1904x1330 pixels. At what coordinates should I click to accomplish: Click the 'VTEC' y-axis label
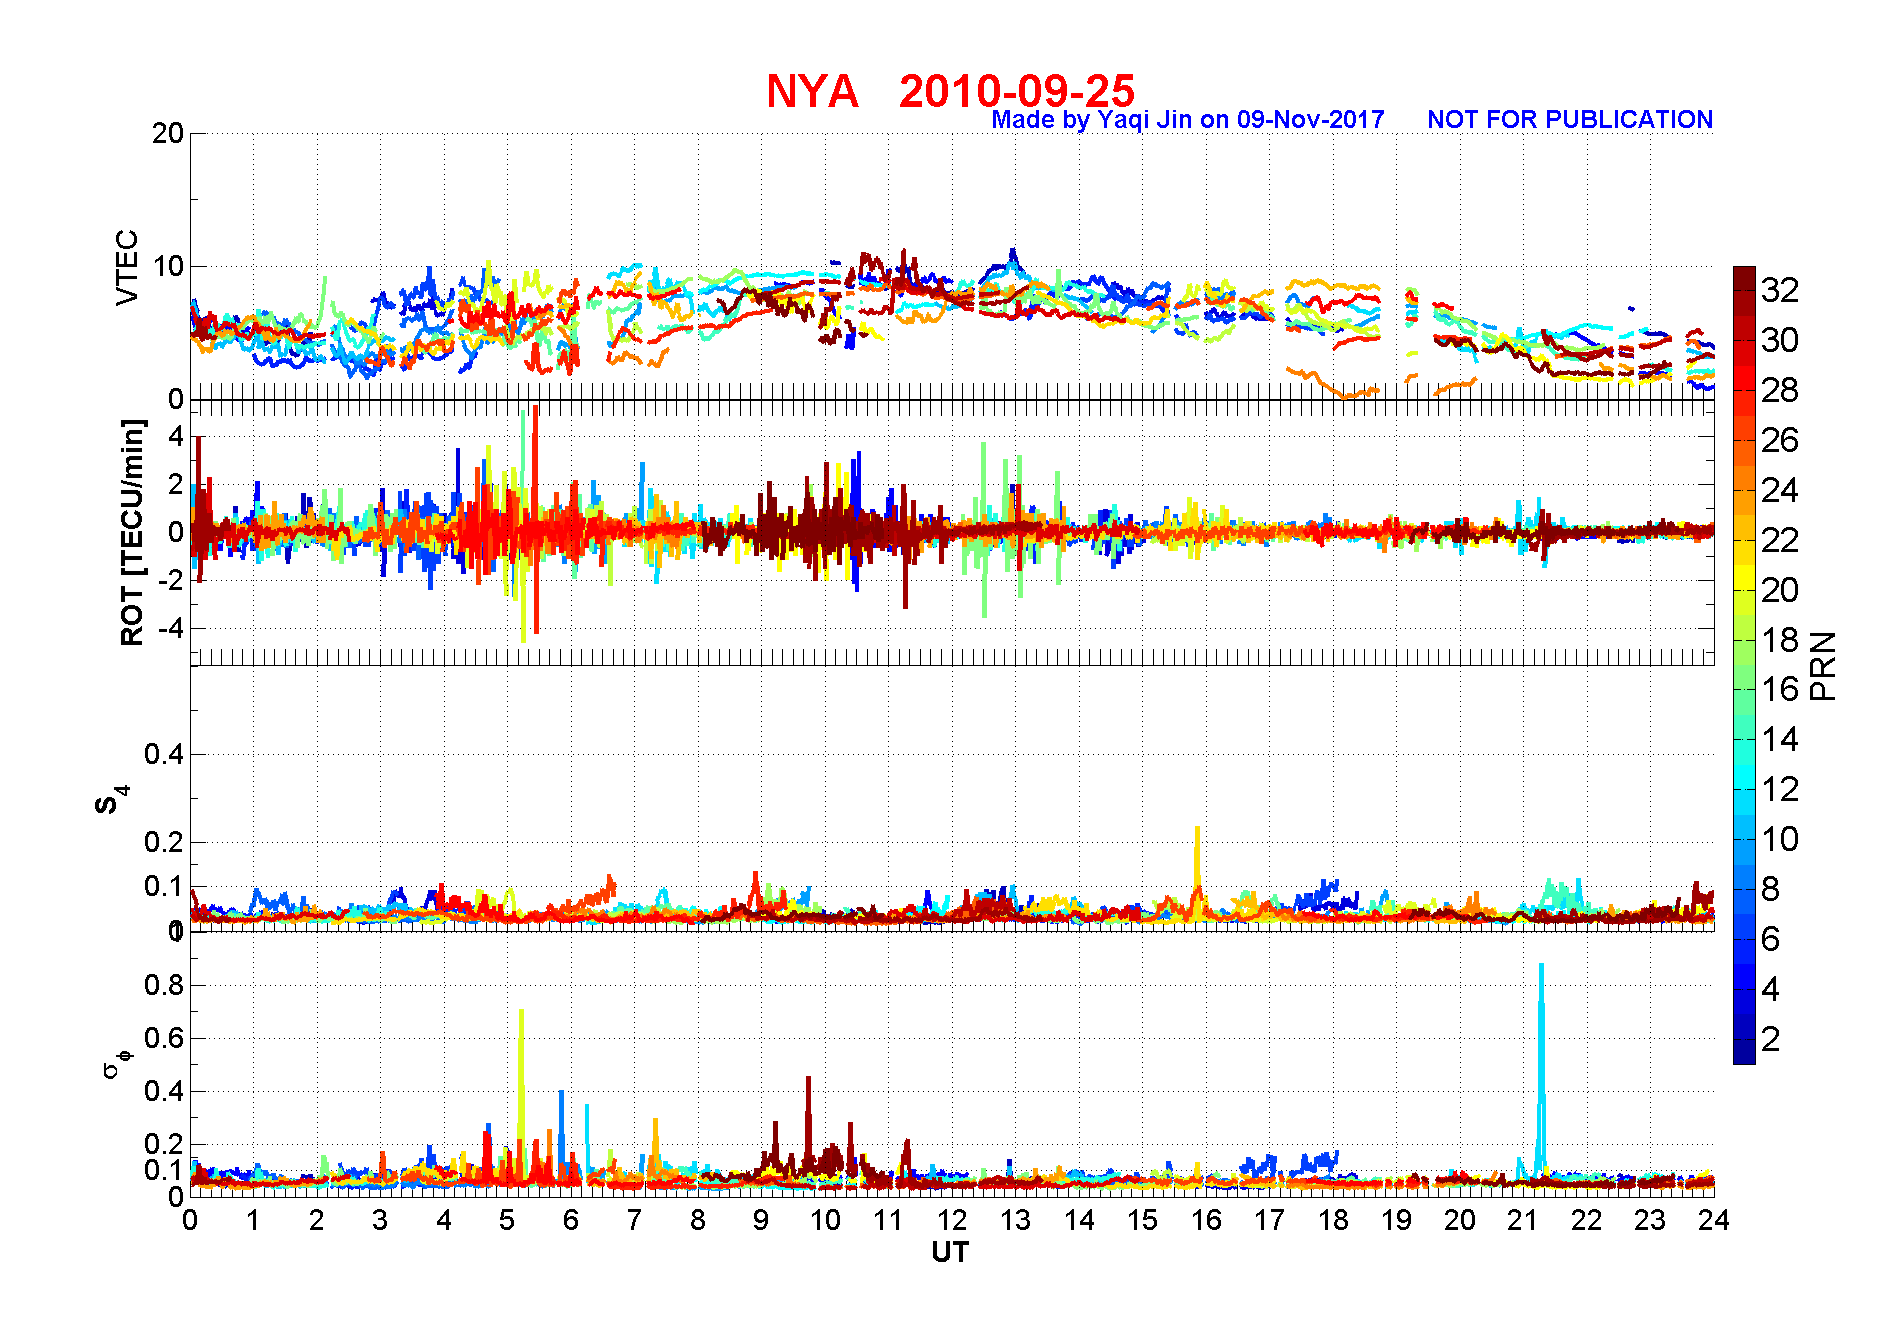[x=127, y=268]
